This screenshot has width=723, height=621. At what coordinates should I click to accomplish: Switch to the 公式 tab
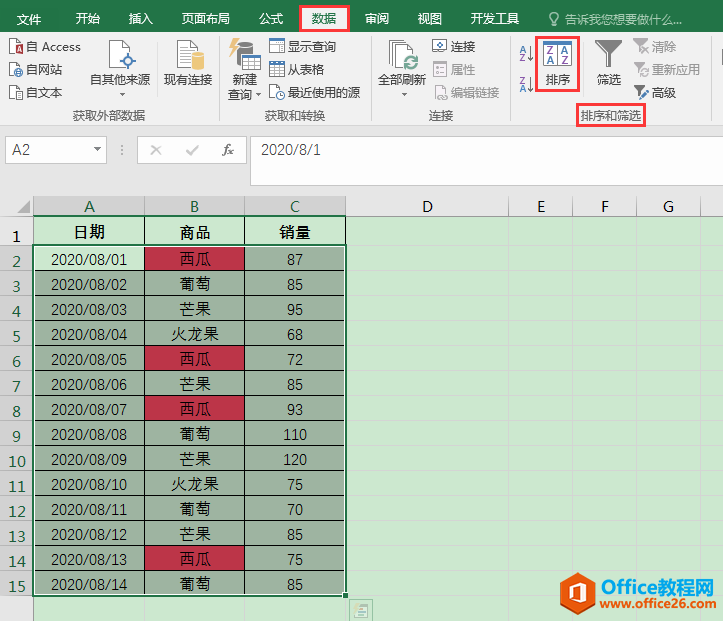pos(271,19)
